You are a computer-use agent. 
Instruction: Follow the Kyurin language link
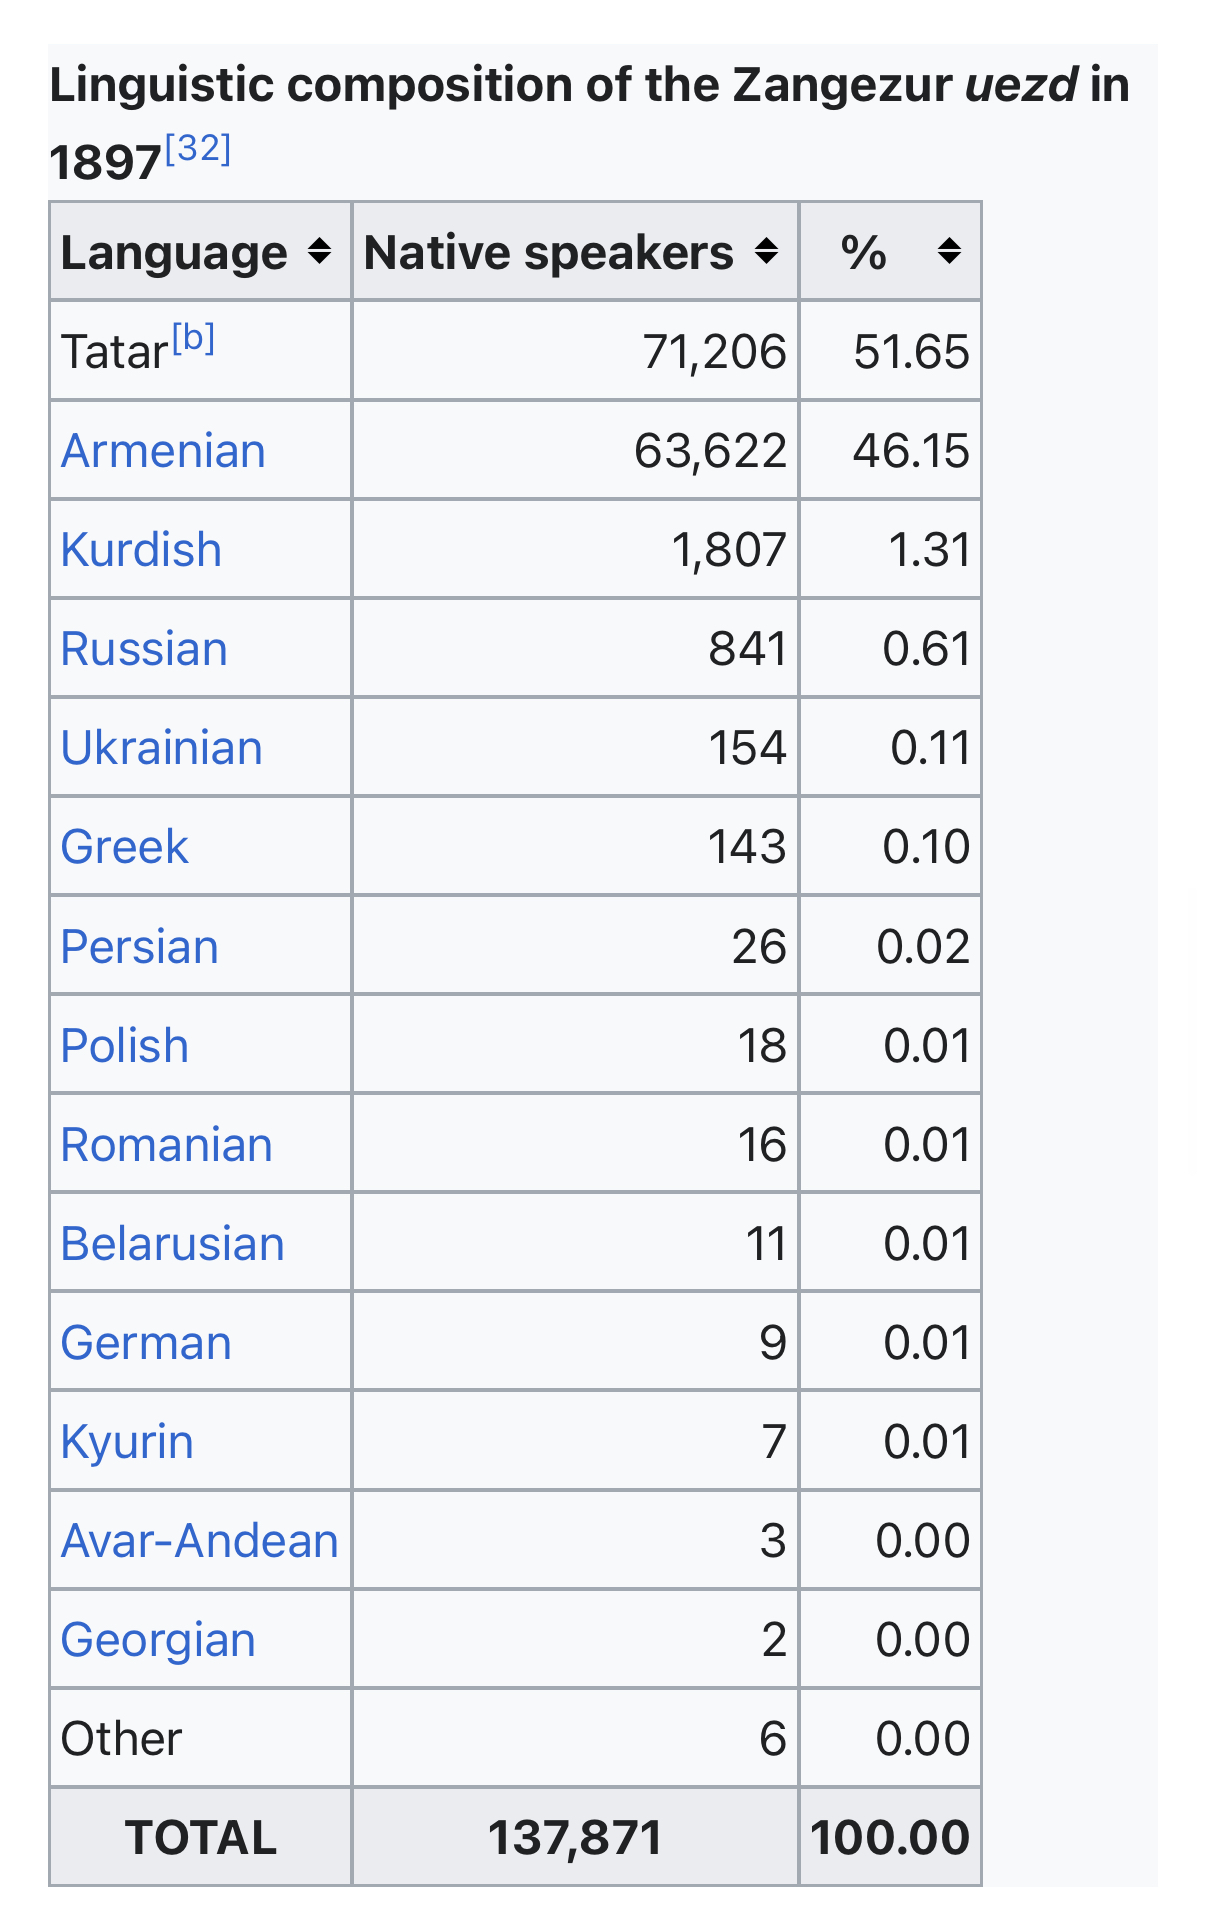coord(127,1442)
